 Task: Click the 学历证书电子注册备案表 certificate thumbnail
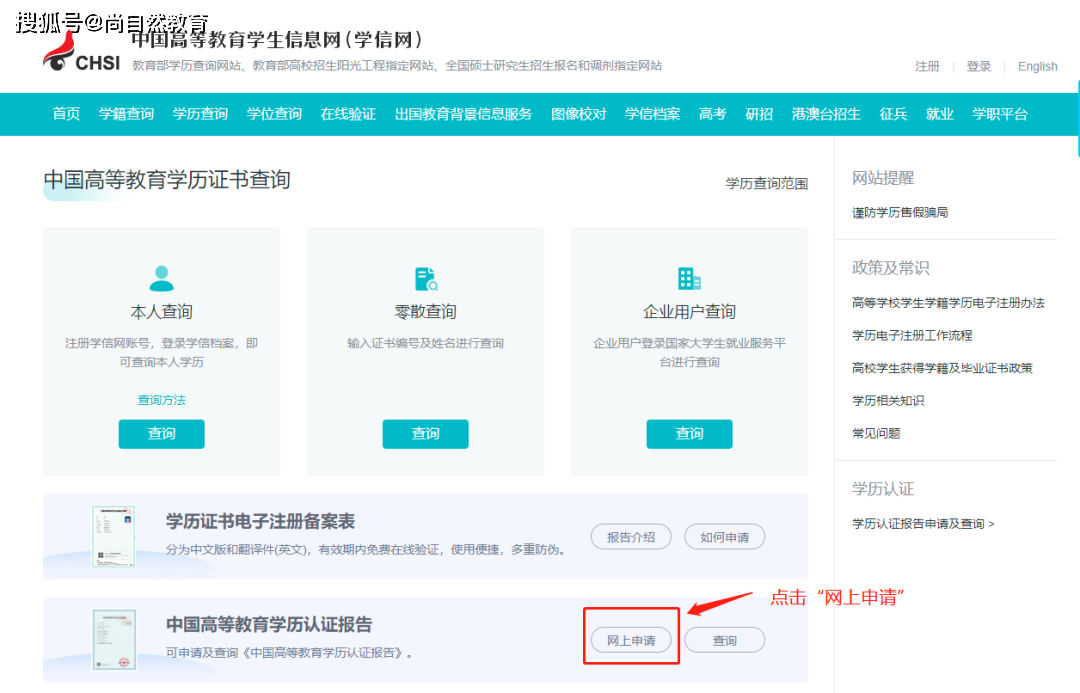pyautogui.click(x=113, y=535)
